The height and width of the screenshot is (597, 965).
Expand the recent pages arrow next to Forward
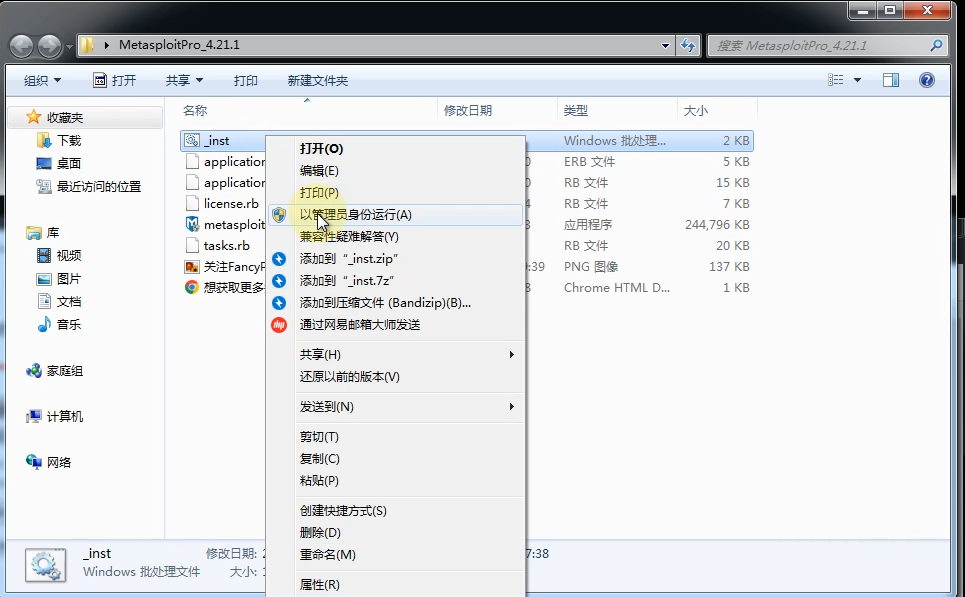[x=69, y=47]
